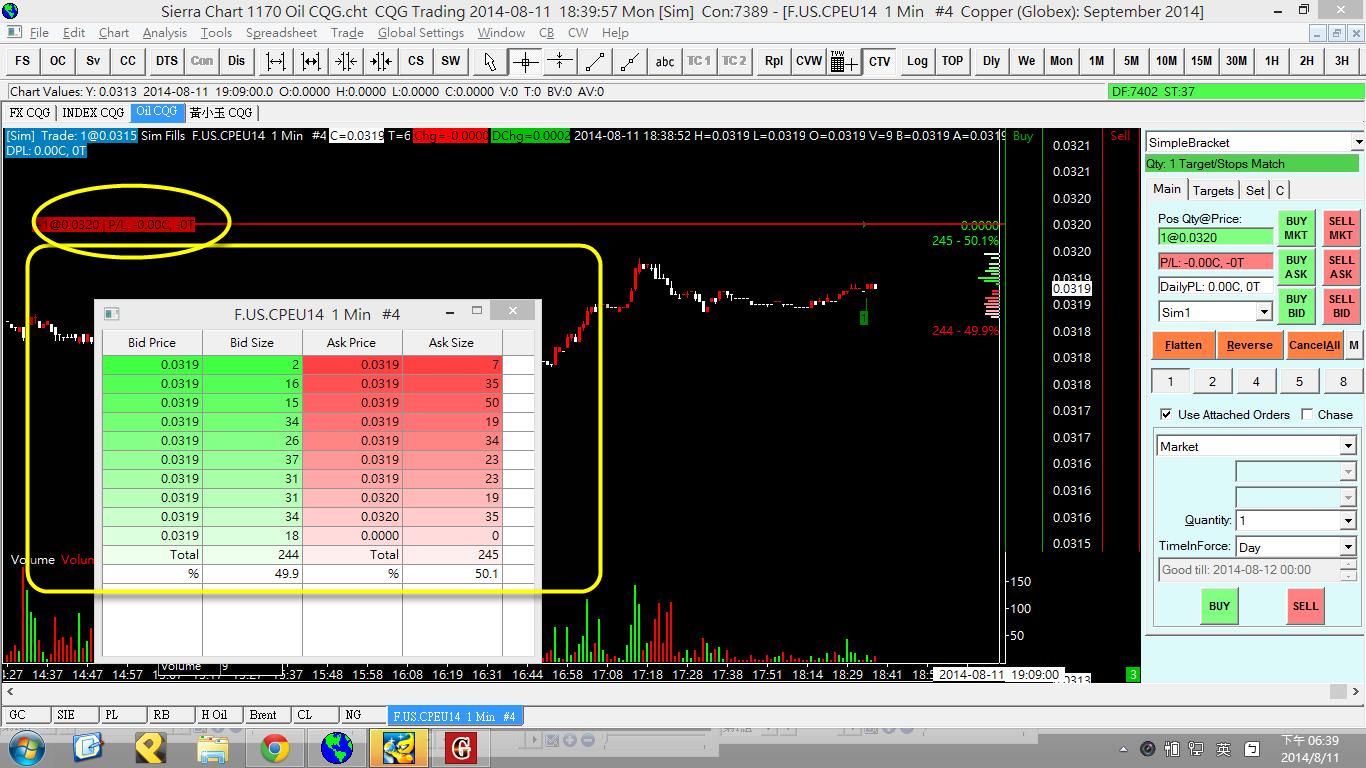Click the globe Sierra Chart taskbar icon

coord(337,747)
